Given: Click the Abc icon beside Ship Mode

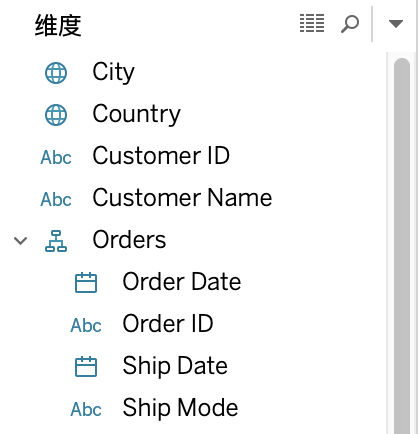Looking at the screenshot, I should click(x=86, y=409).
